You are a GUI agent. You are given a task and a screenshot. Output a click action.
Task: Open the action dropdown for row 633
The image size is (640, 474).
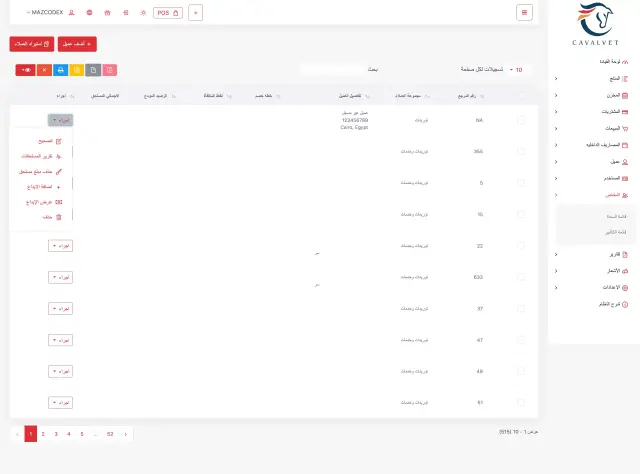tap(60, 277)
